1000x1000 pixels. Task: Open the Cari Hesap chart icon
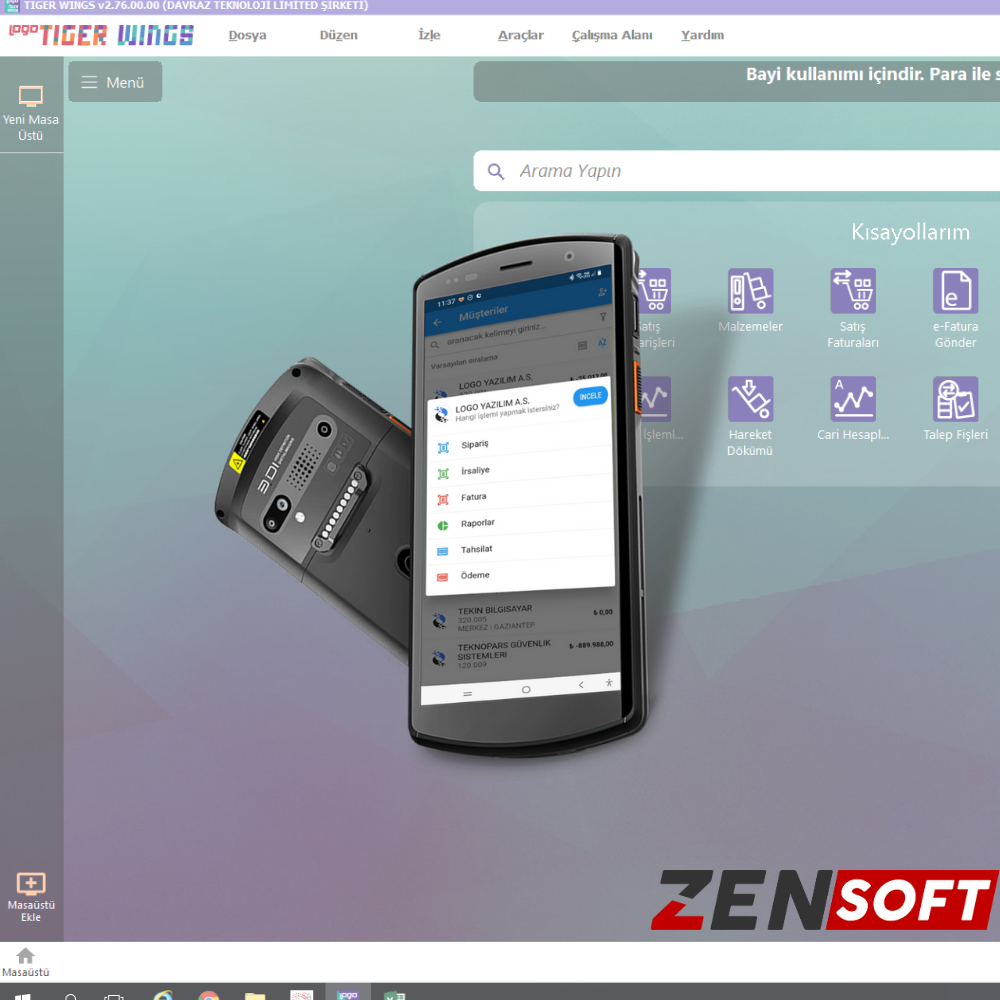(x=853, y=398)
